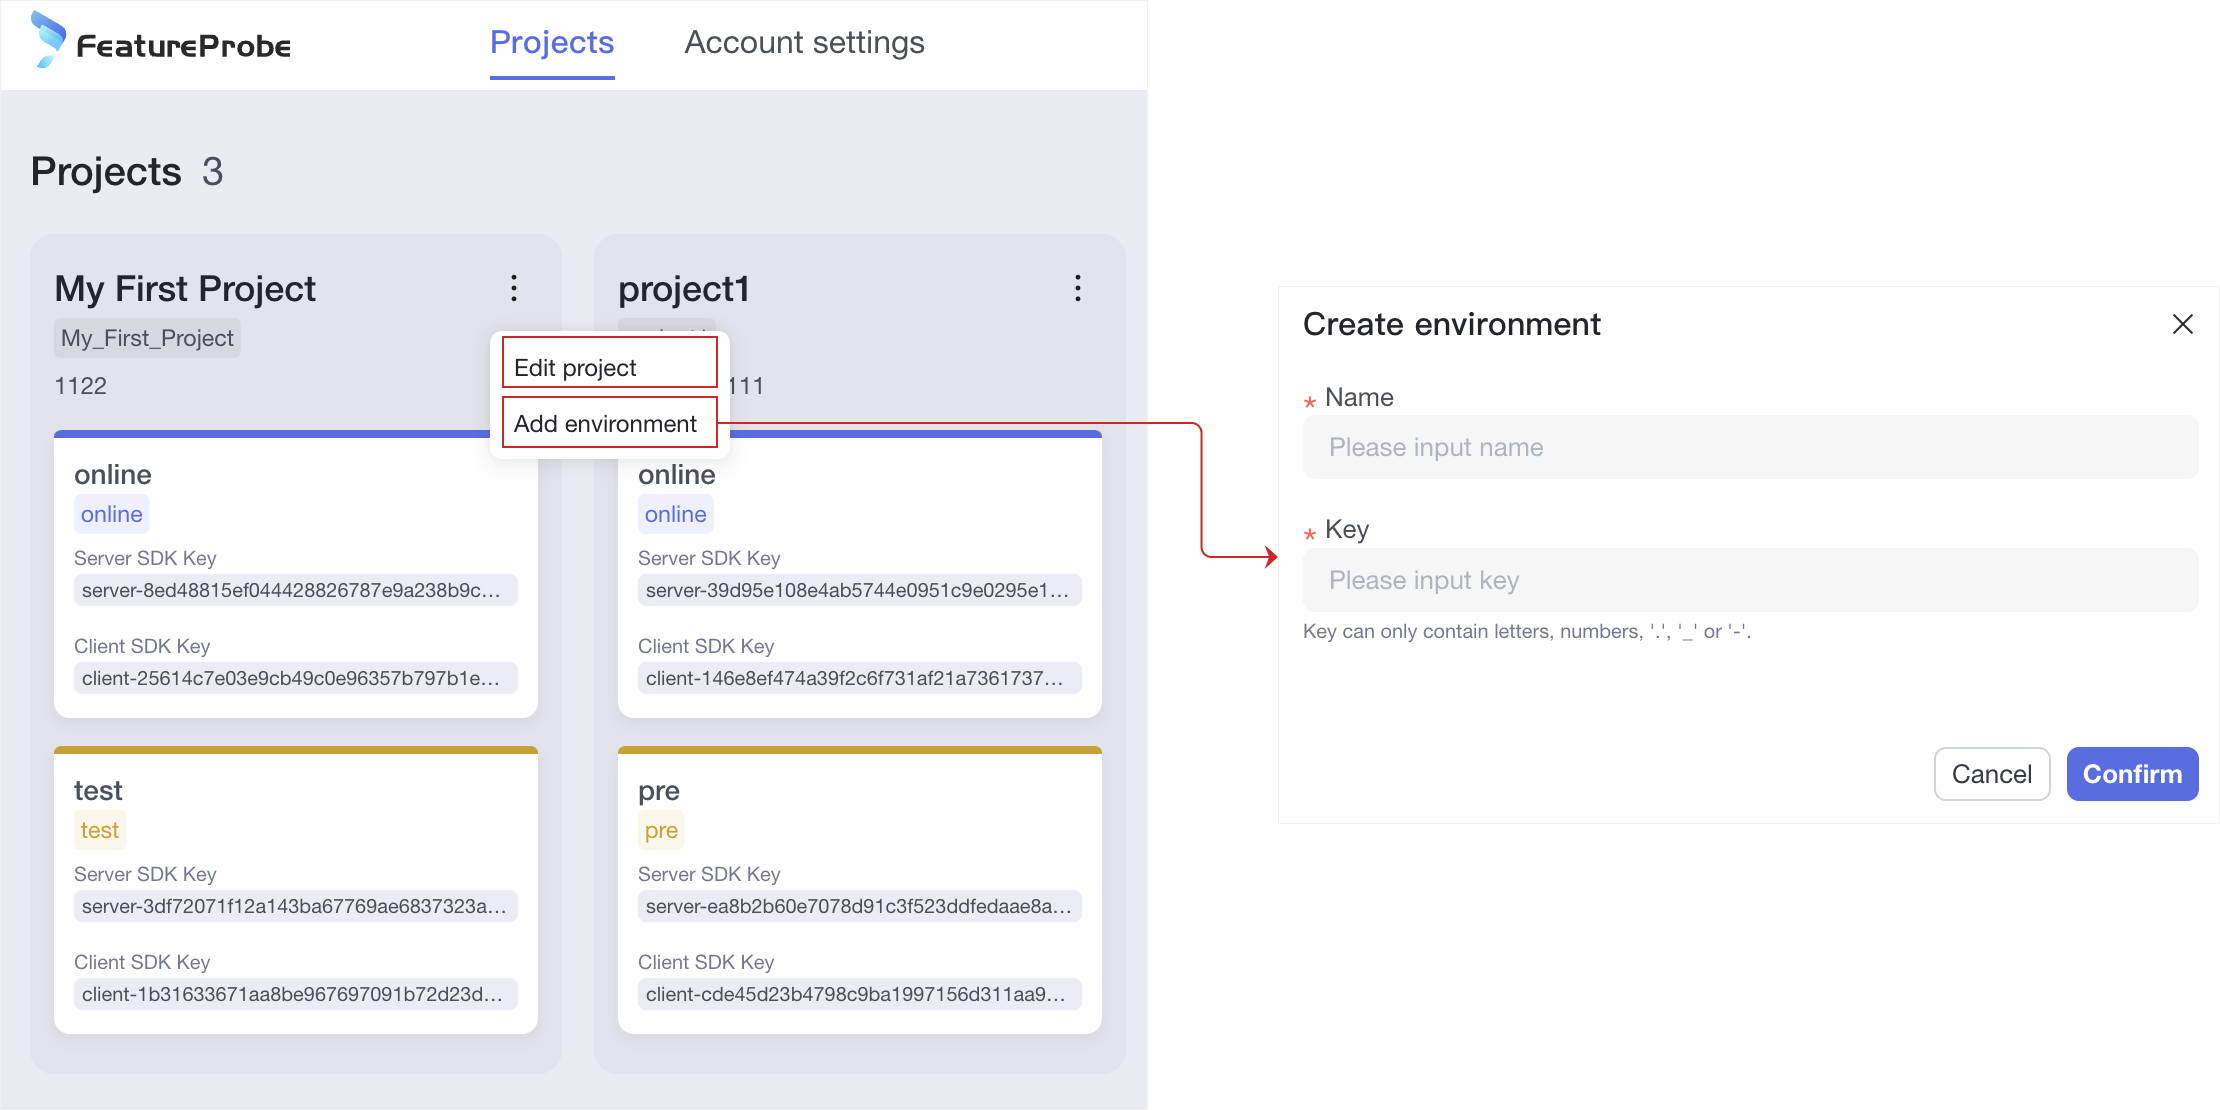Open the Account settings tab
The image size is (2220, 1110).
(804, 43)
